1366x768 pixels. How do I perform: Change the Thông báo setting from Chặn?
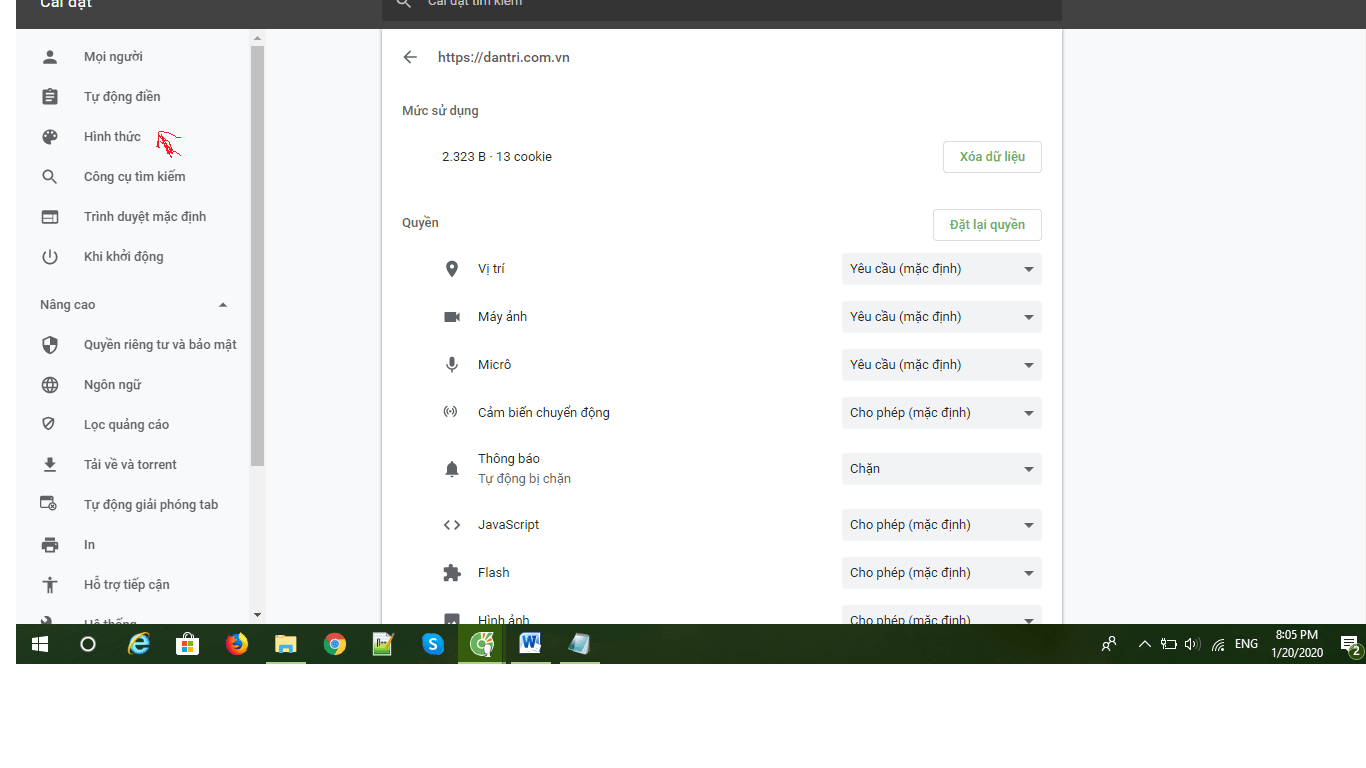click(941, 469)
